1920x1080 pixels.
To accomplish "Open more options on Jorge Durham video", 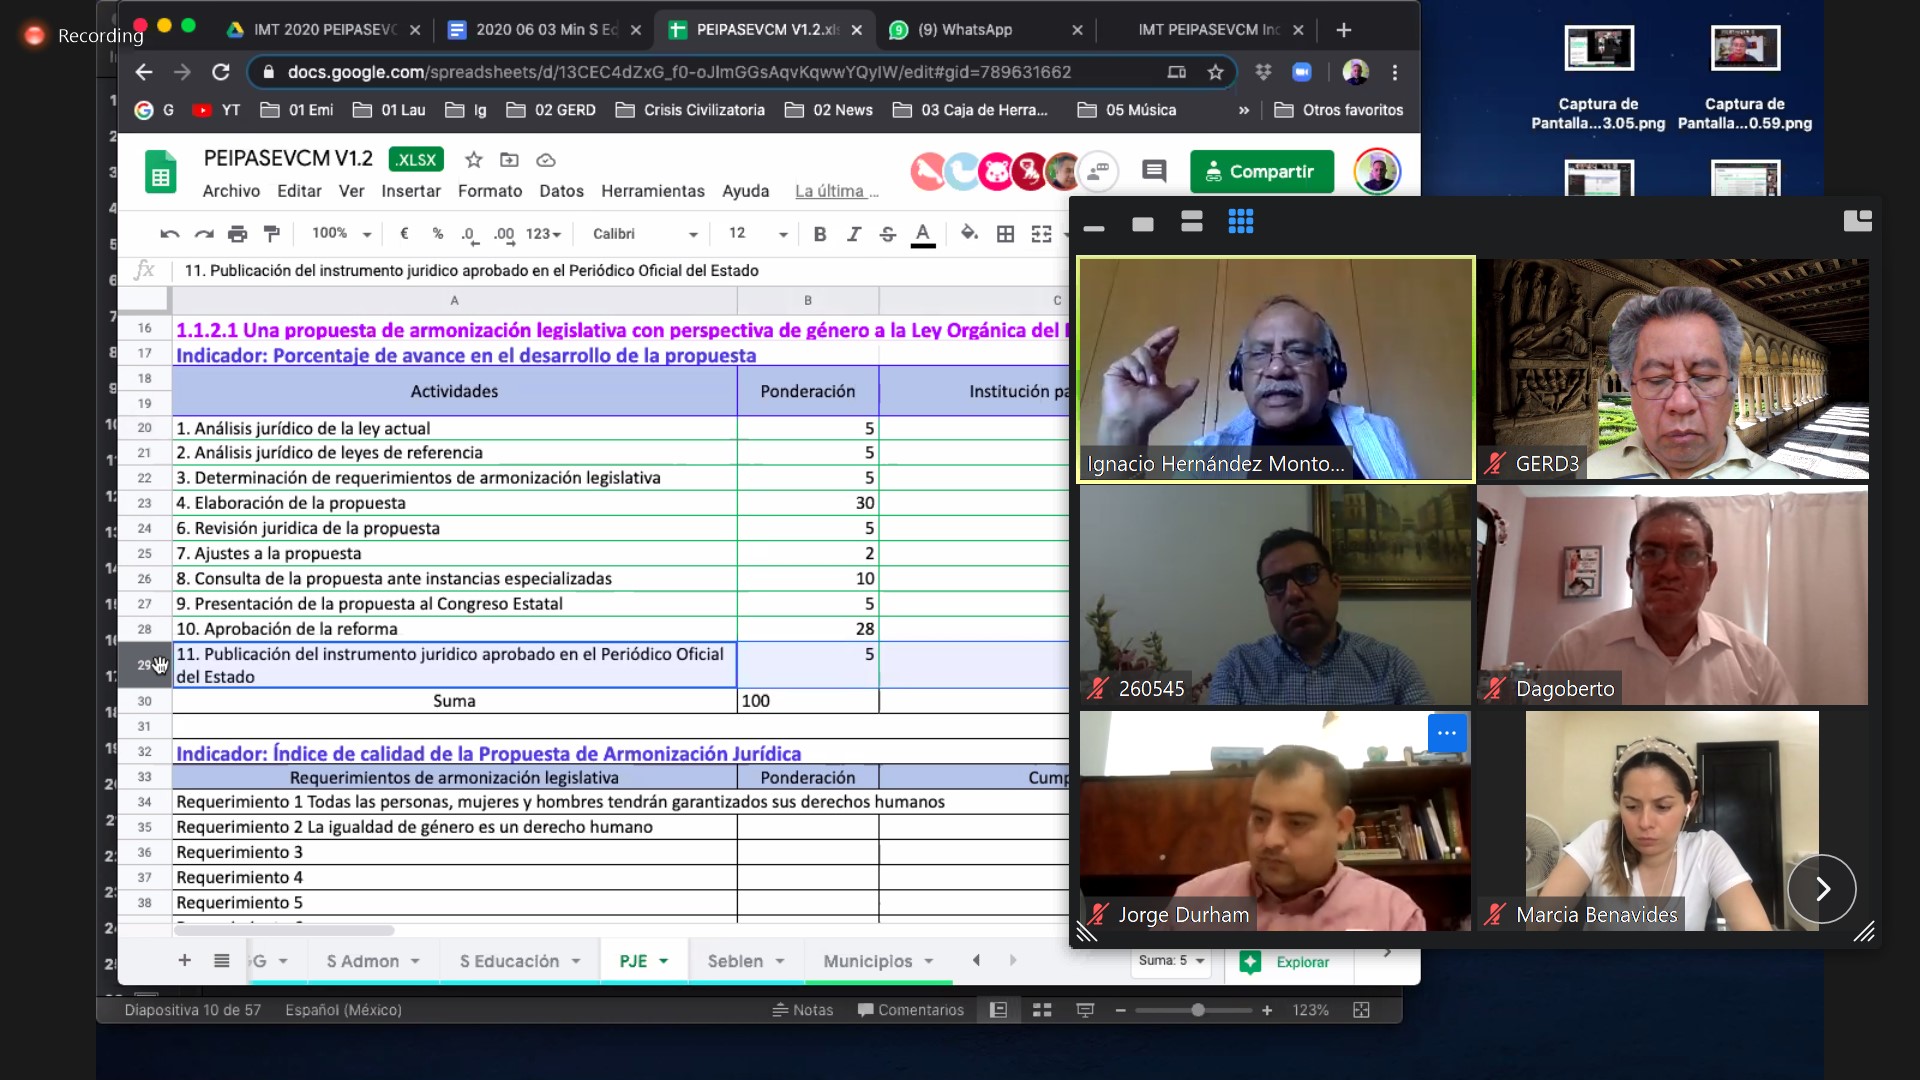I will 1447,733.
